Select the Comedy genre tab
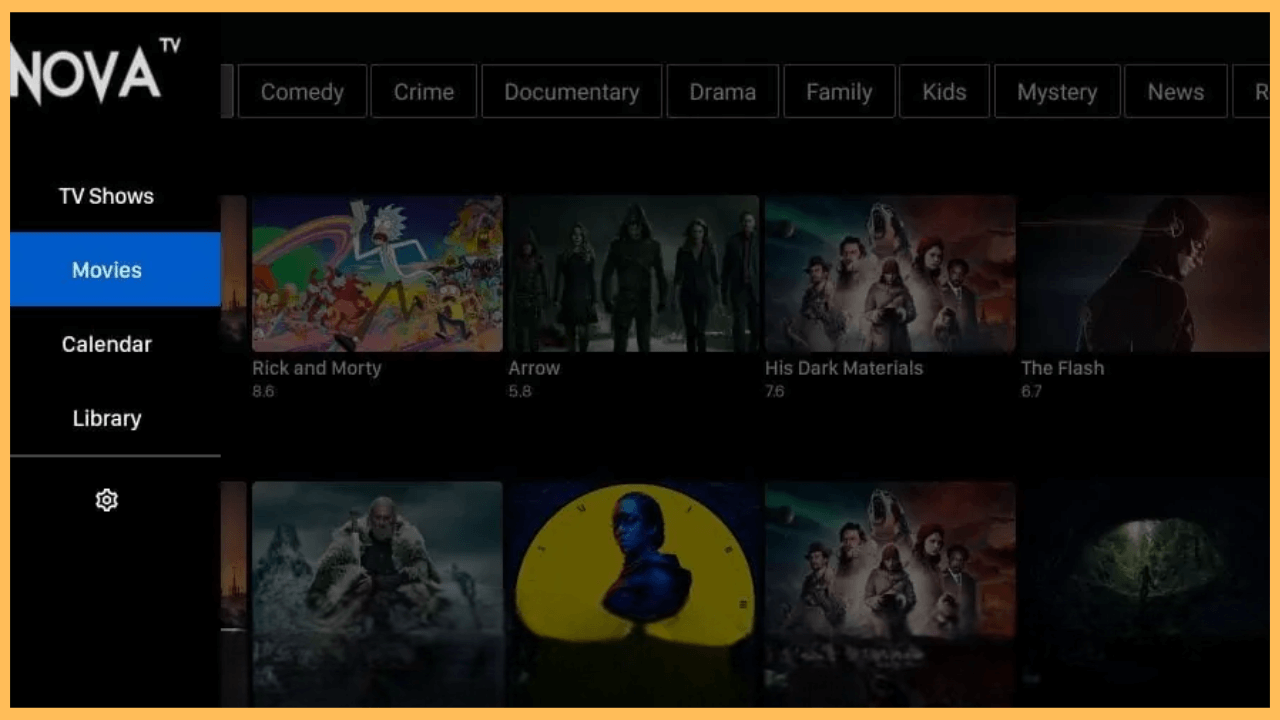 click(302, 91)
